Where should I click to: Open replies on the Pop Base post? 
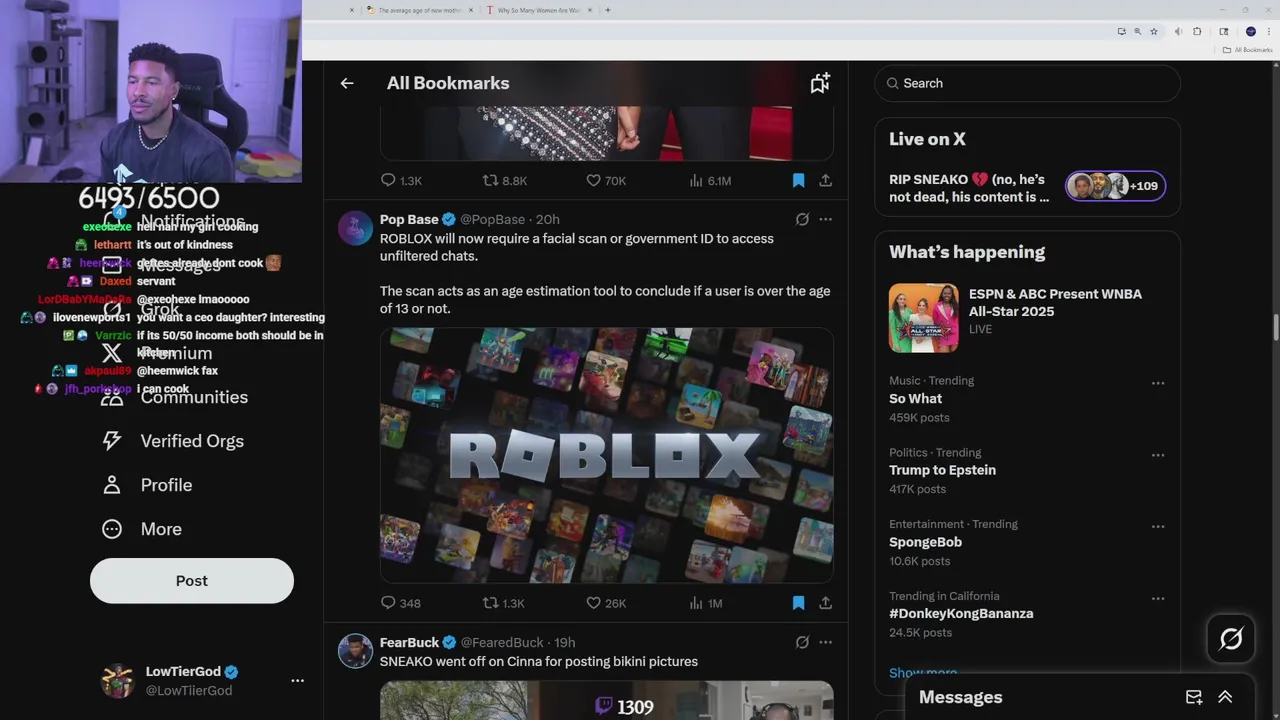(x=400, y=603)
